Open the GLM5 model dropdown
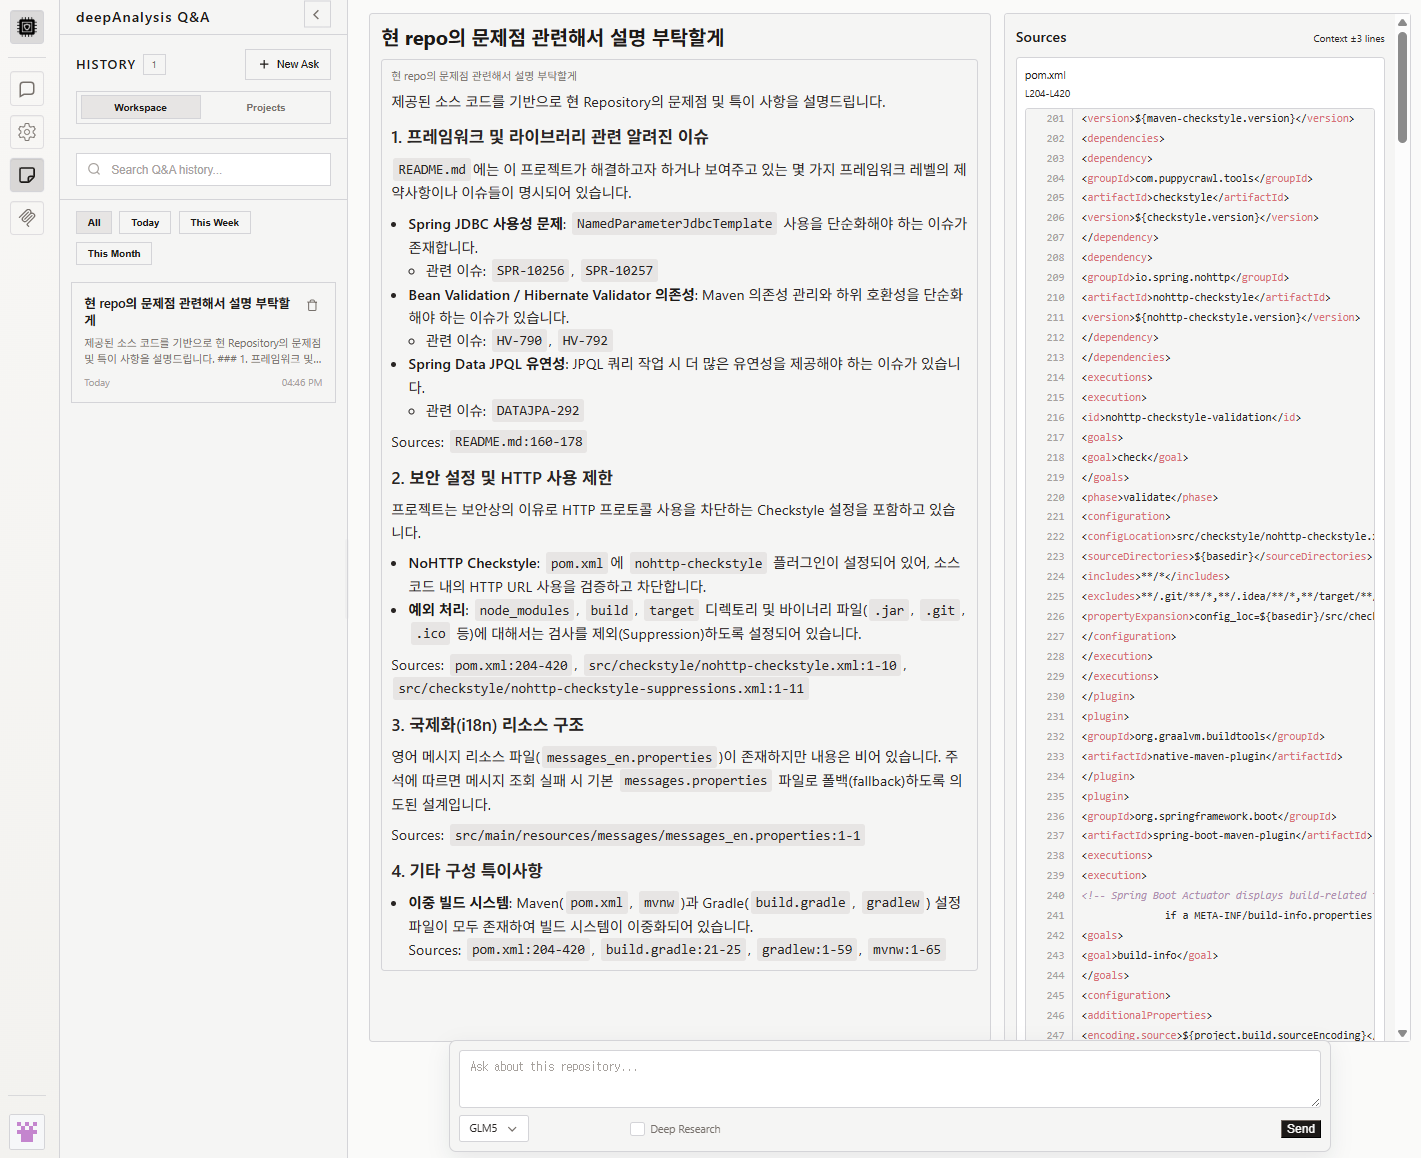The height and width of the screenshot is (1158, 1421). 494,1128
